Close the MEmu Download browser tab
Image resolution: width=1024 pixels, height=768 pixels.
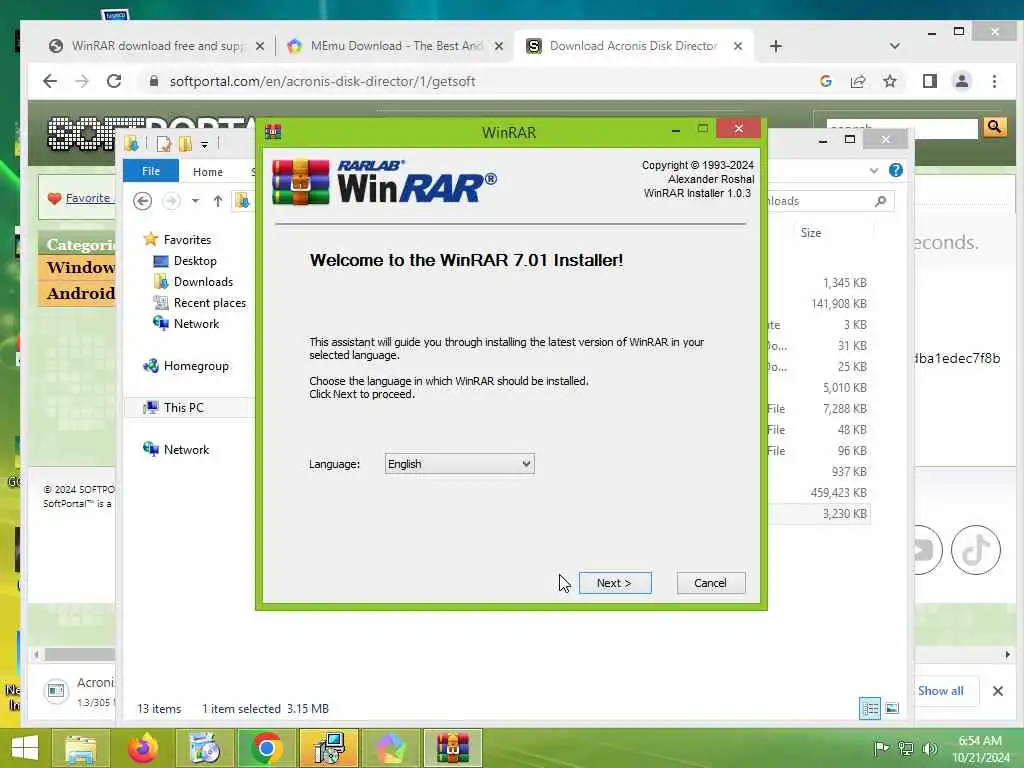[499, 46]
